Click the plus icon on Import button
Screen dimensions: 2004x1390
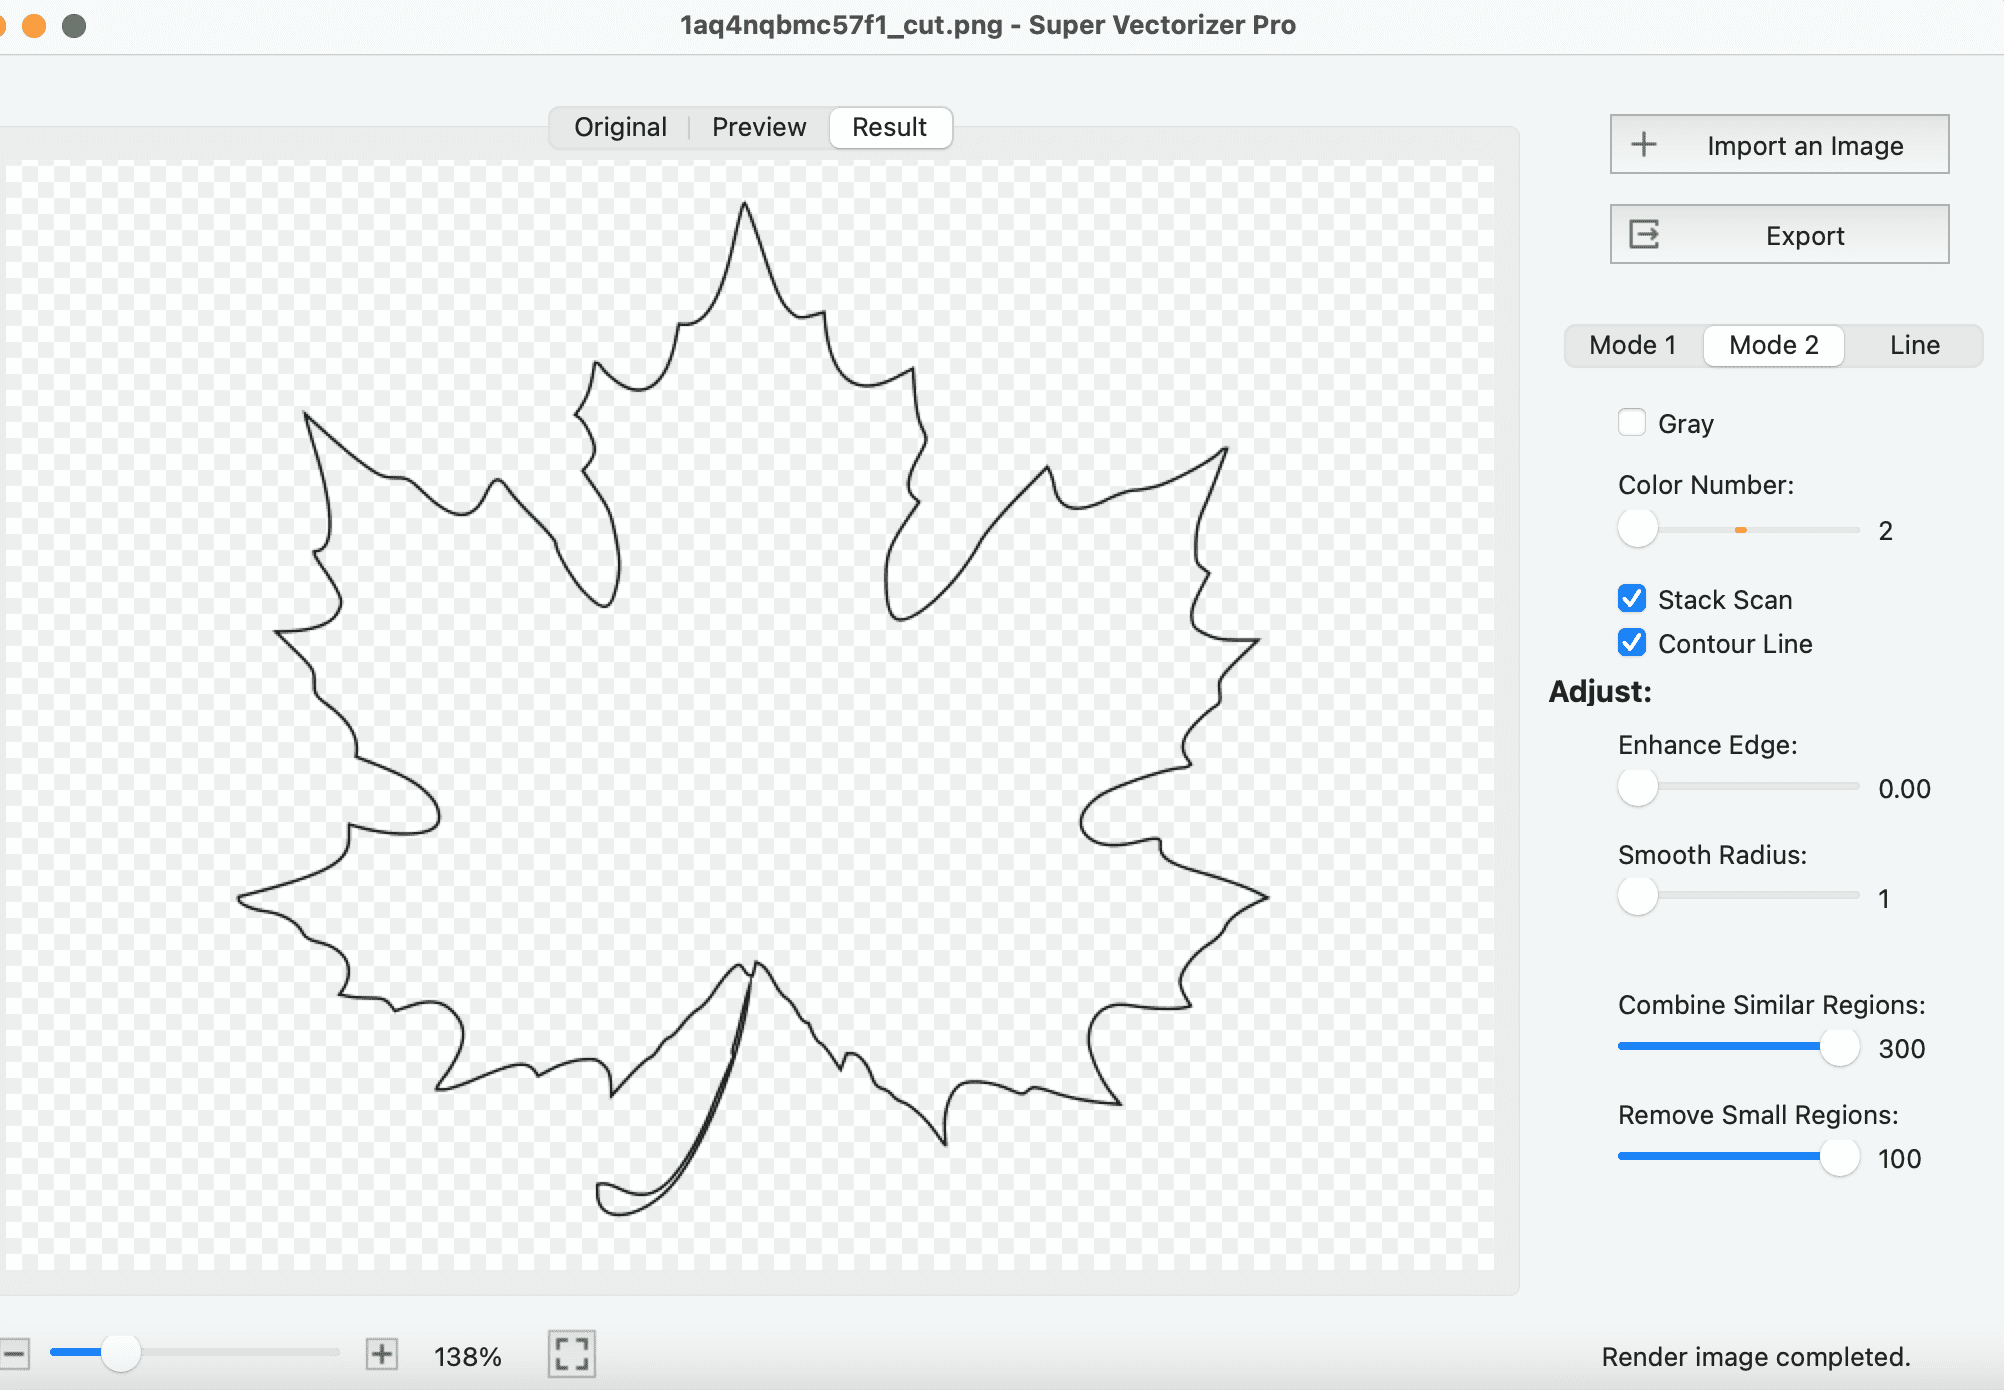pyautogui.click(x=1644, y=145)
